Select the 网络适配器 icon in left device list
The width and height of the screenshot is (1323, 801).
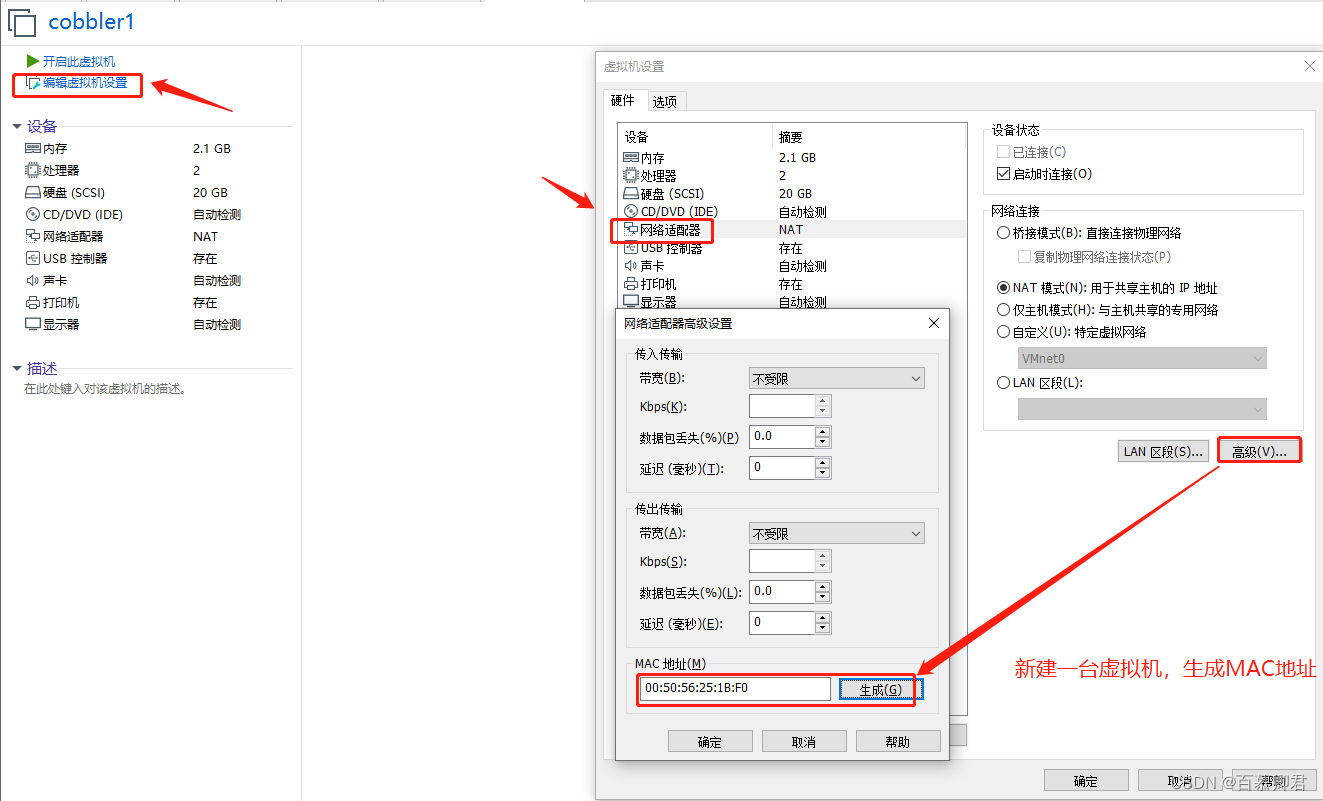tap(33, 236)
